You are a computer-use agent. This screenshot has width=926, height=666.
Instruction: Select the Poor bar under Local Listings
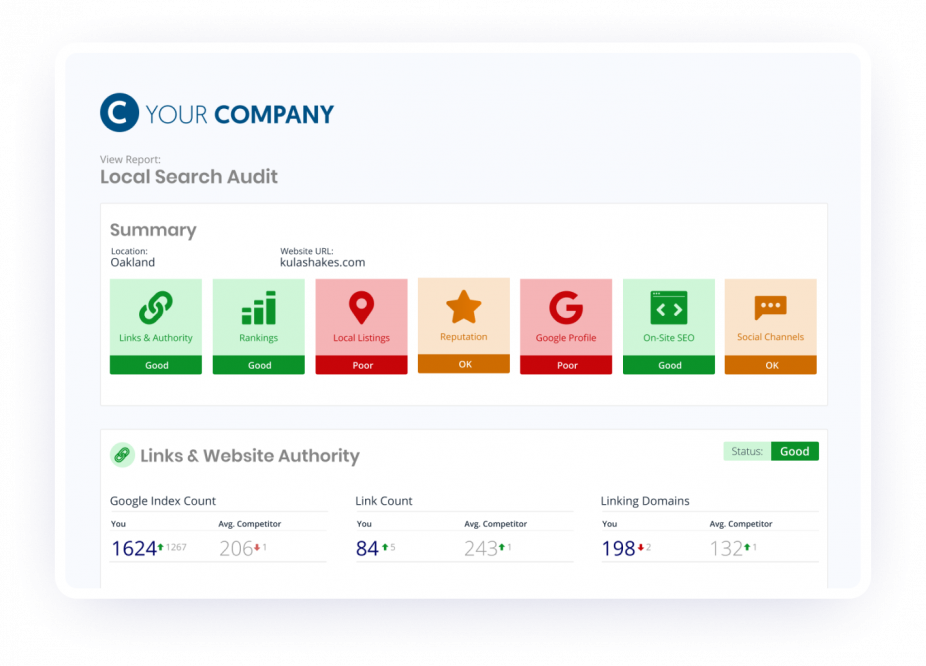[361, 365]
